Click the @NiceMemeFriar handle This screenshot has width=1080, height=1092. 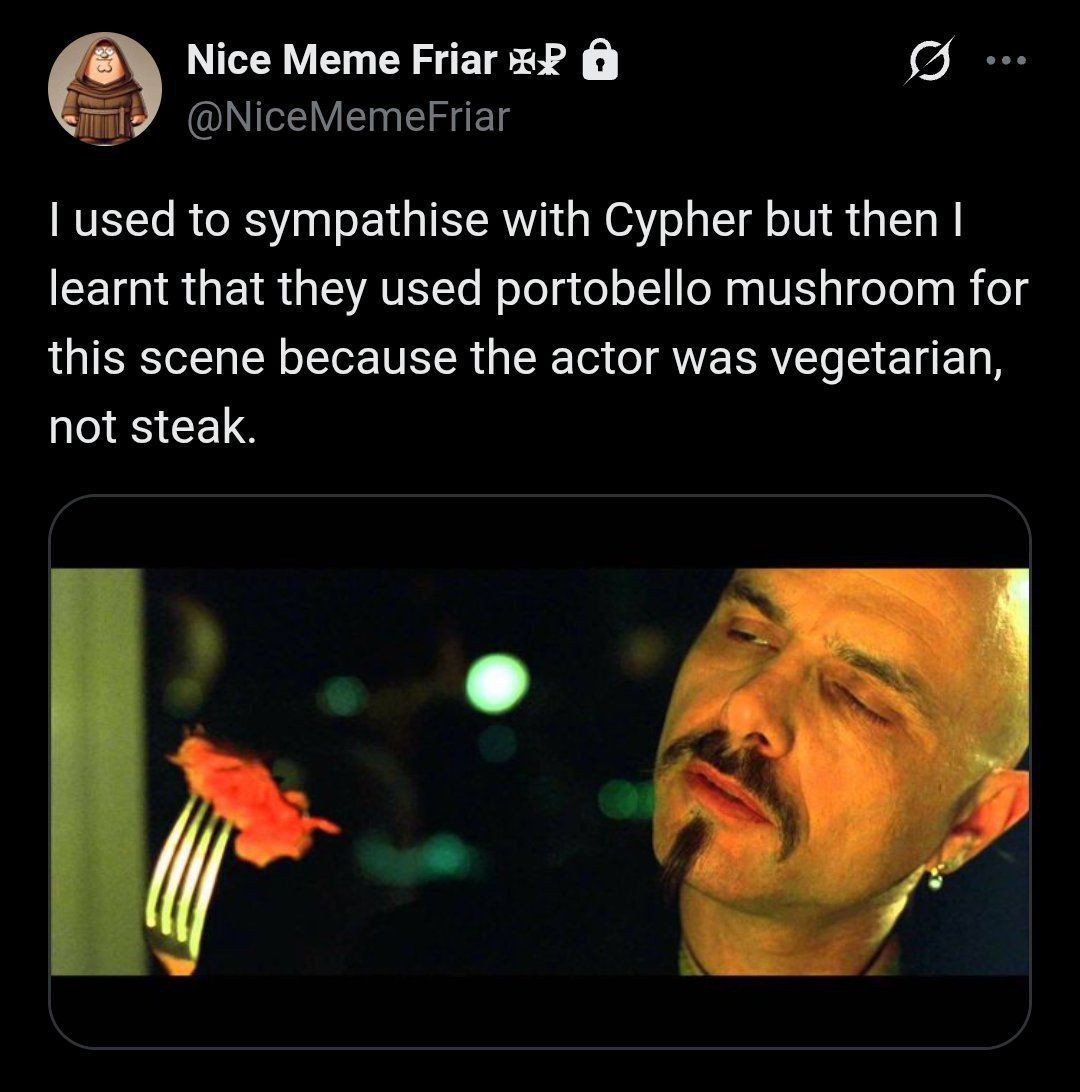(x=348, y=117)
